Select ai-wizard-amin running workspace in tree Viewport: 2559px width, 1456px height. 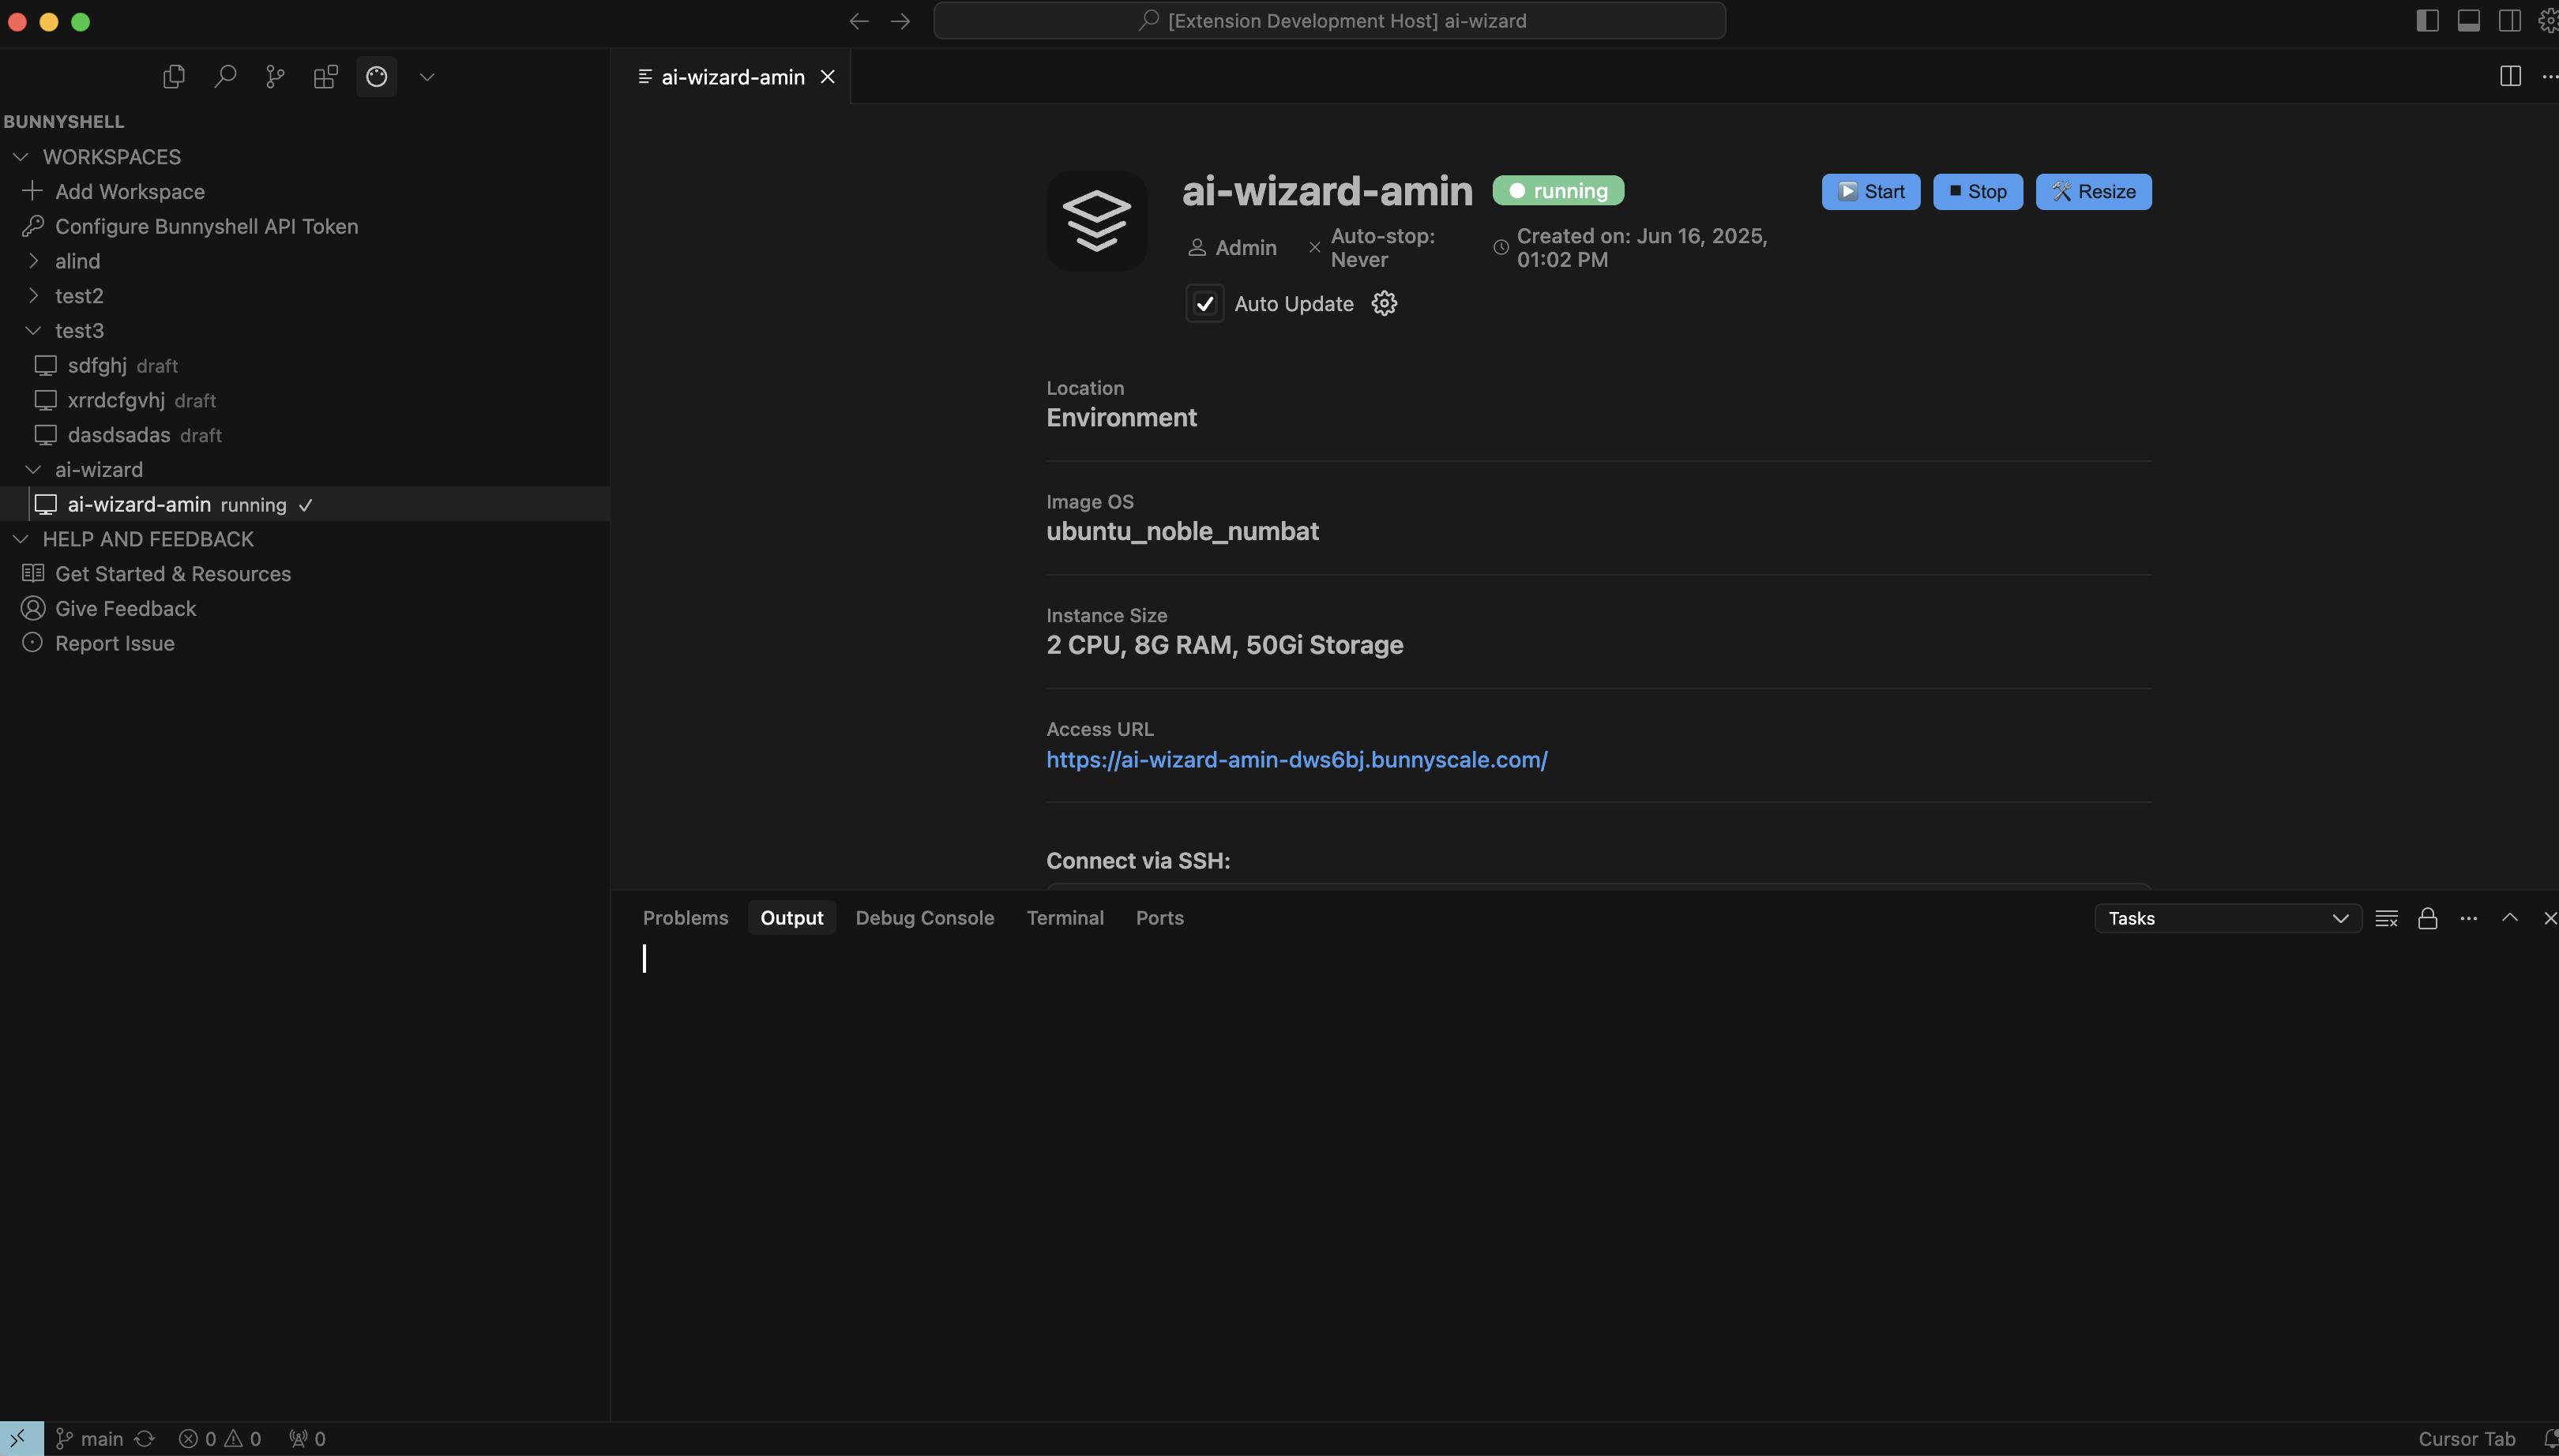click(304, 504)
